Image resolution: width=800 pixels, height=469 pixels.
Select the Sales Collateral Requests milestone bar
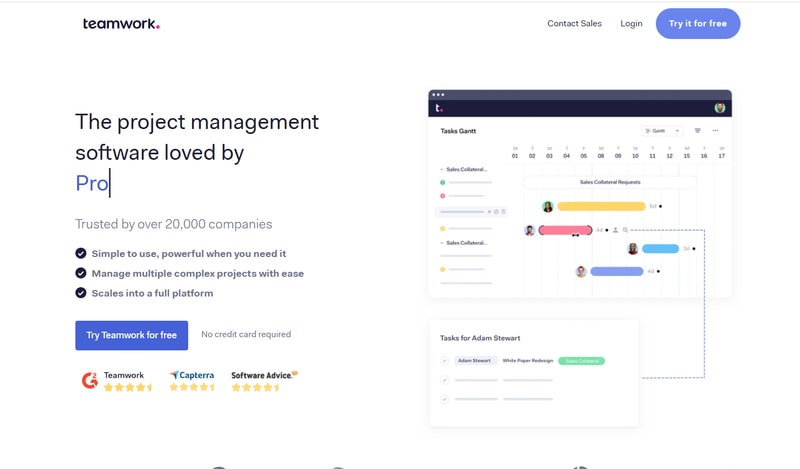[x=610, y=182]
